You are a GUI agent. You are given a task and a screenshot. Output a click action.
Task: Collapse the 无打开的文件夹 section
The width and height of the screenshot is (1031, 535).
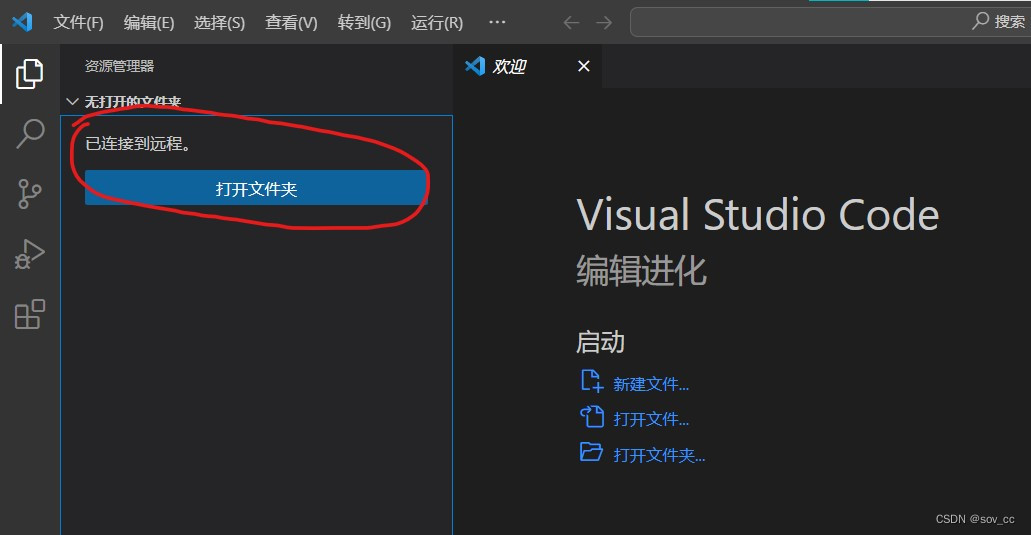pos(72,102)
